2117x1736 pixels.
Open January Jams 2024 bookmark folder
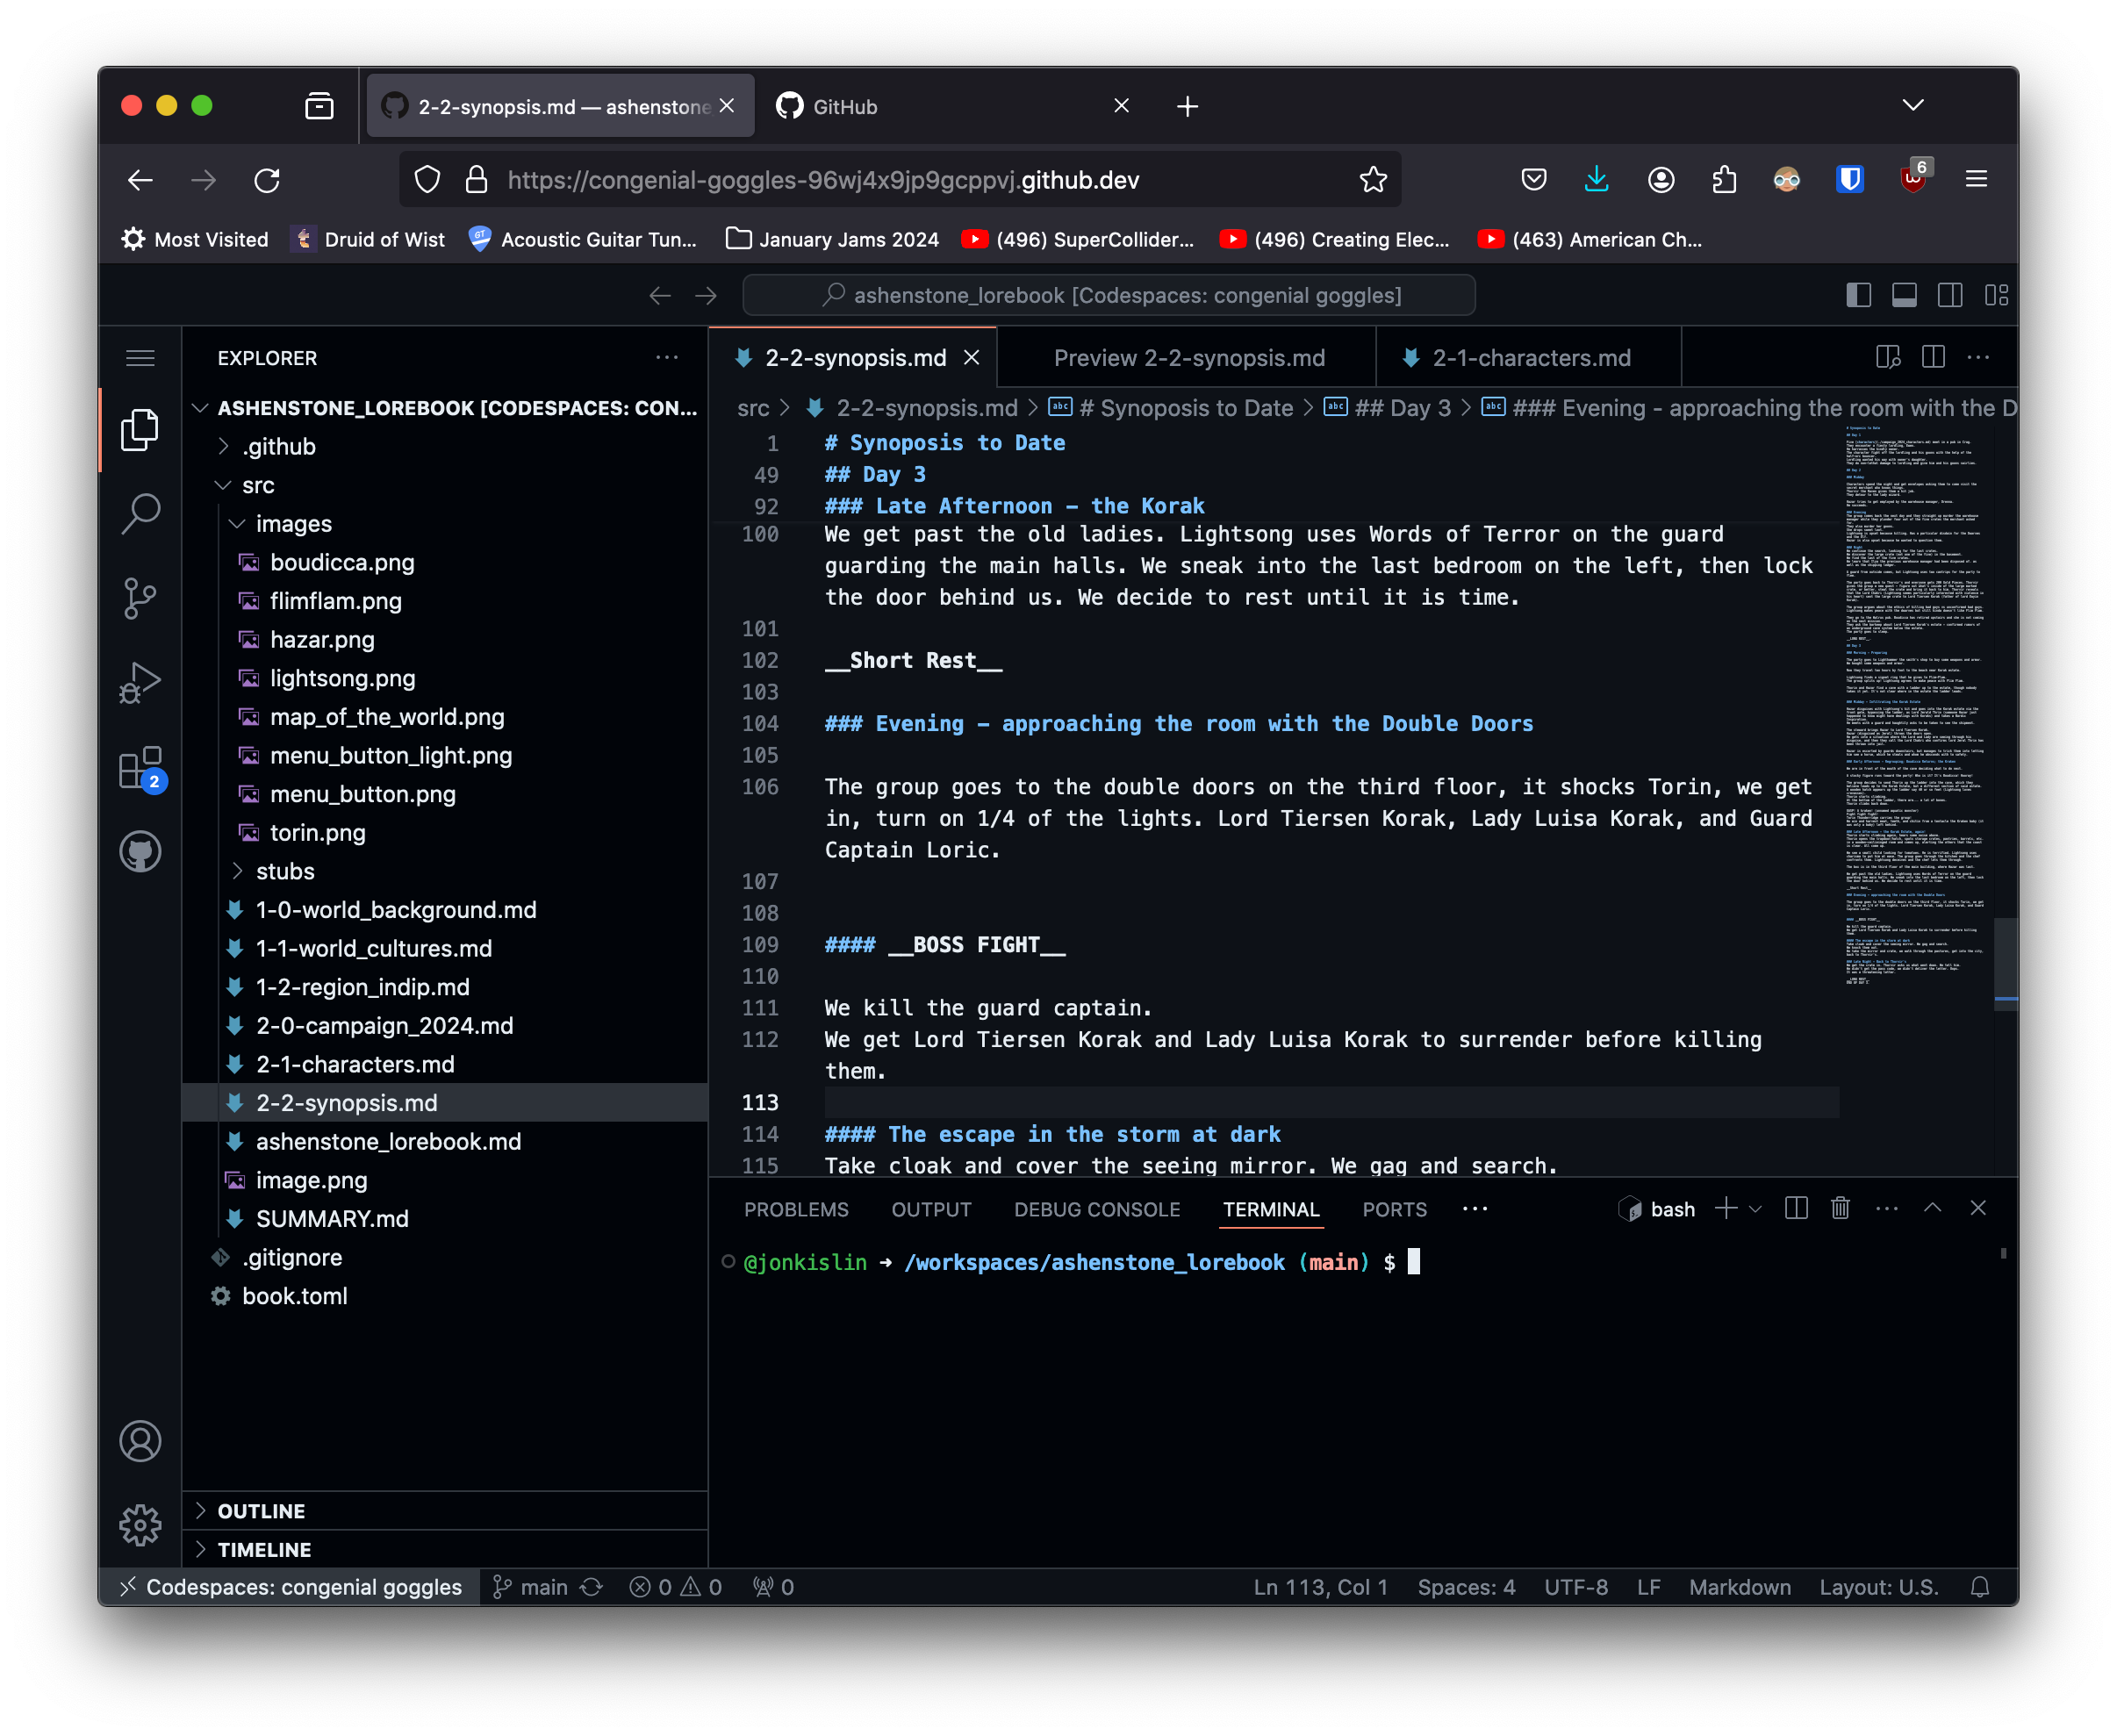point(832,239)
